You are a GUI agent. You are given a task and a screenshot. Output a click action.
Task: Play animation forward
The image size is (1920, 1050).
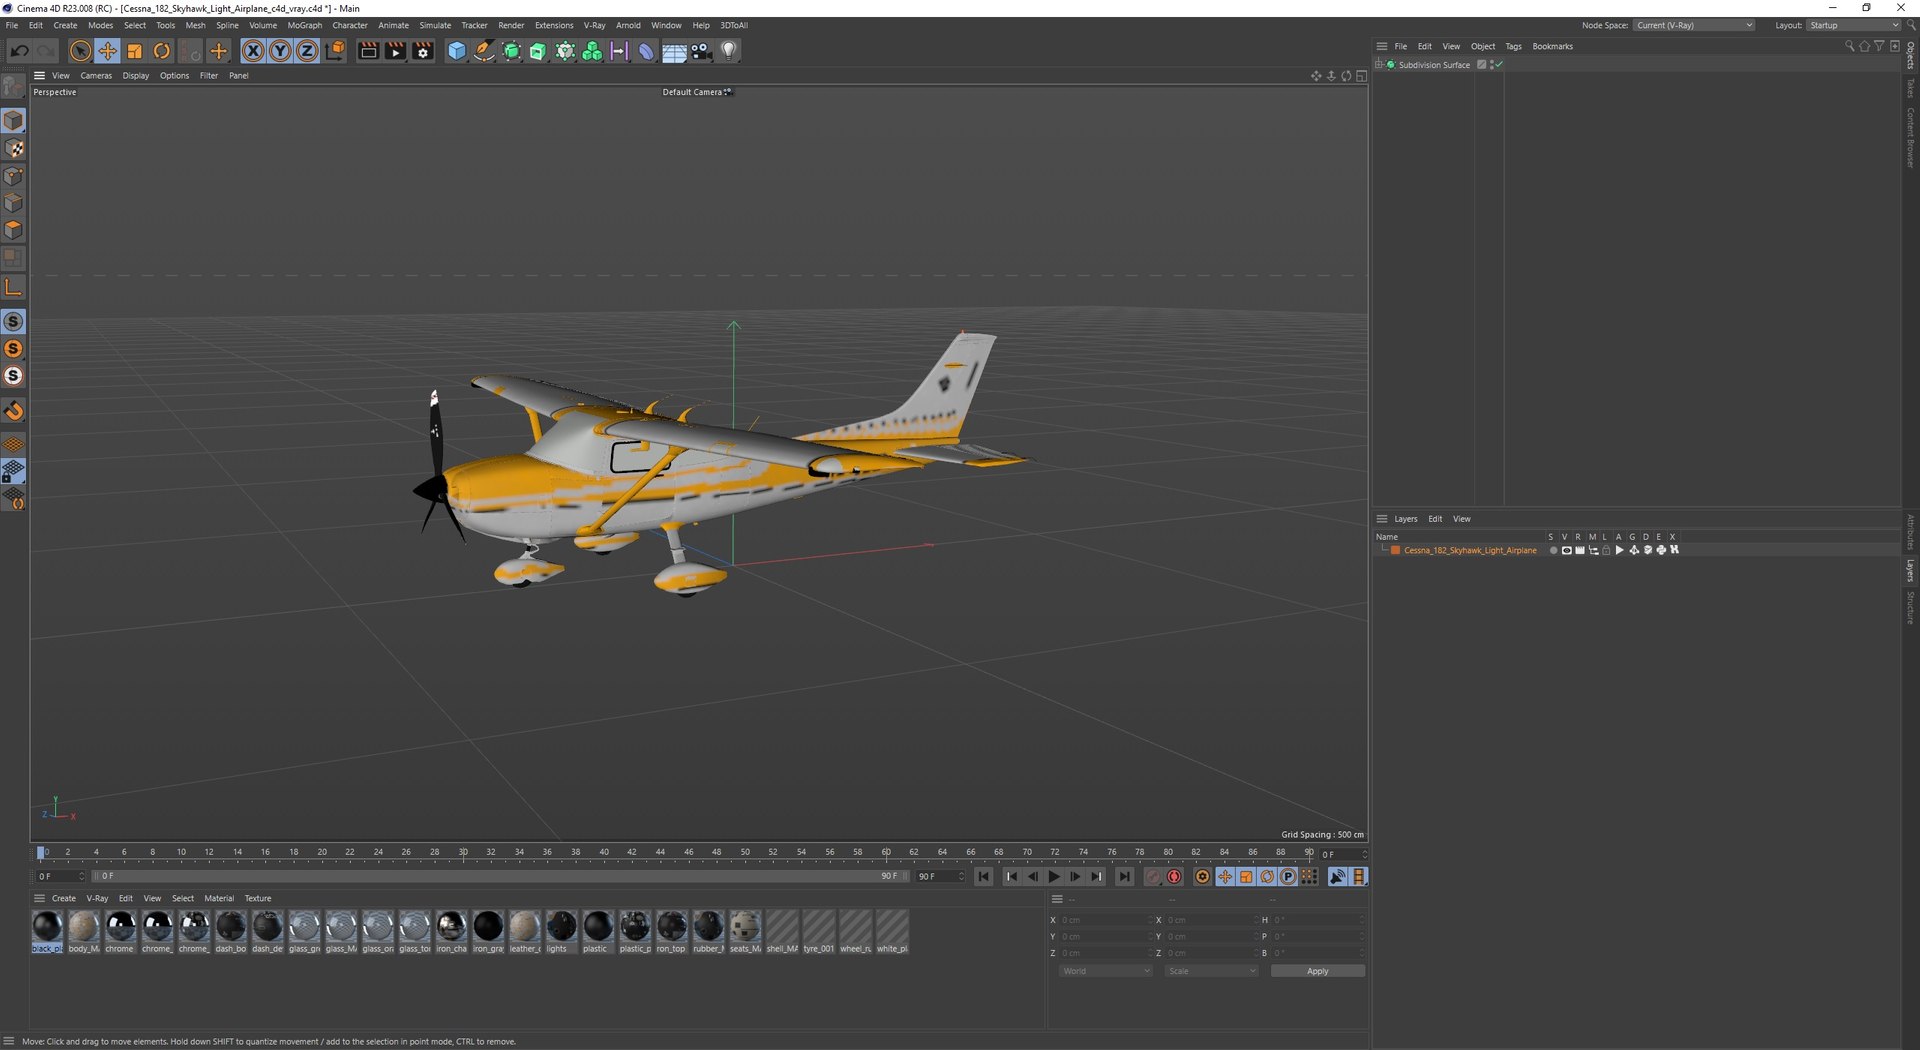[x=1054, y=877]
